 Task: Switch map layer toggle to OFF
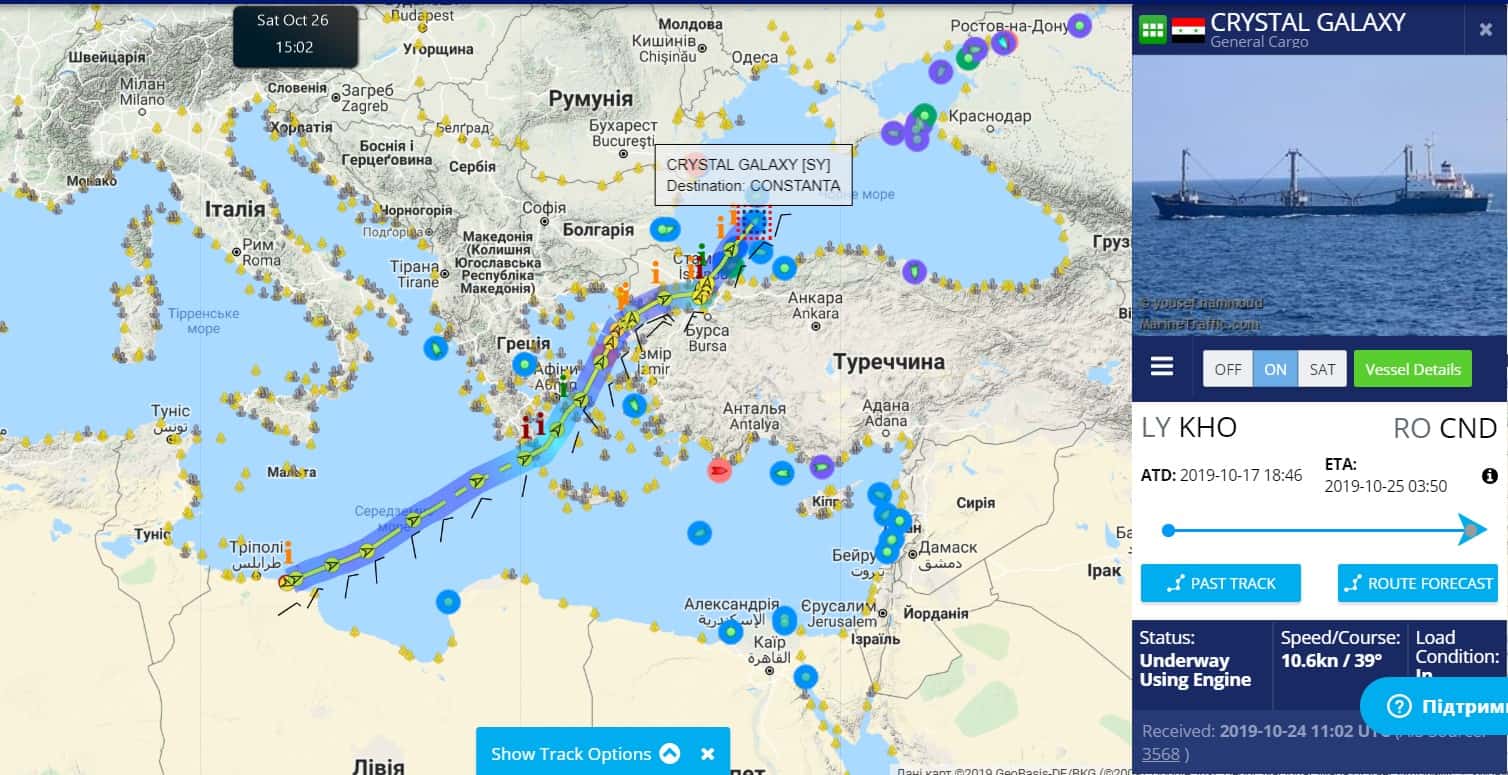tap(1227, 369)
